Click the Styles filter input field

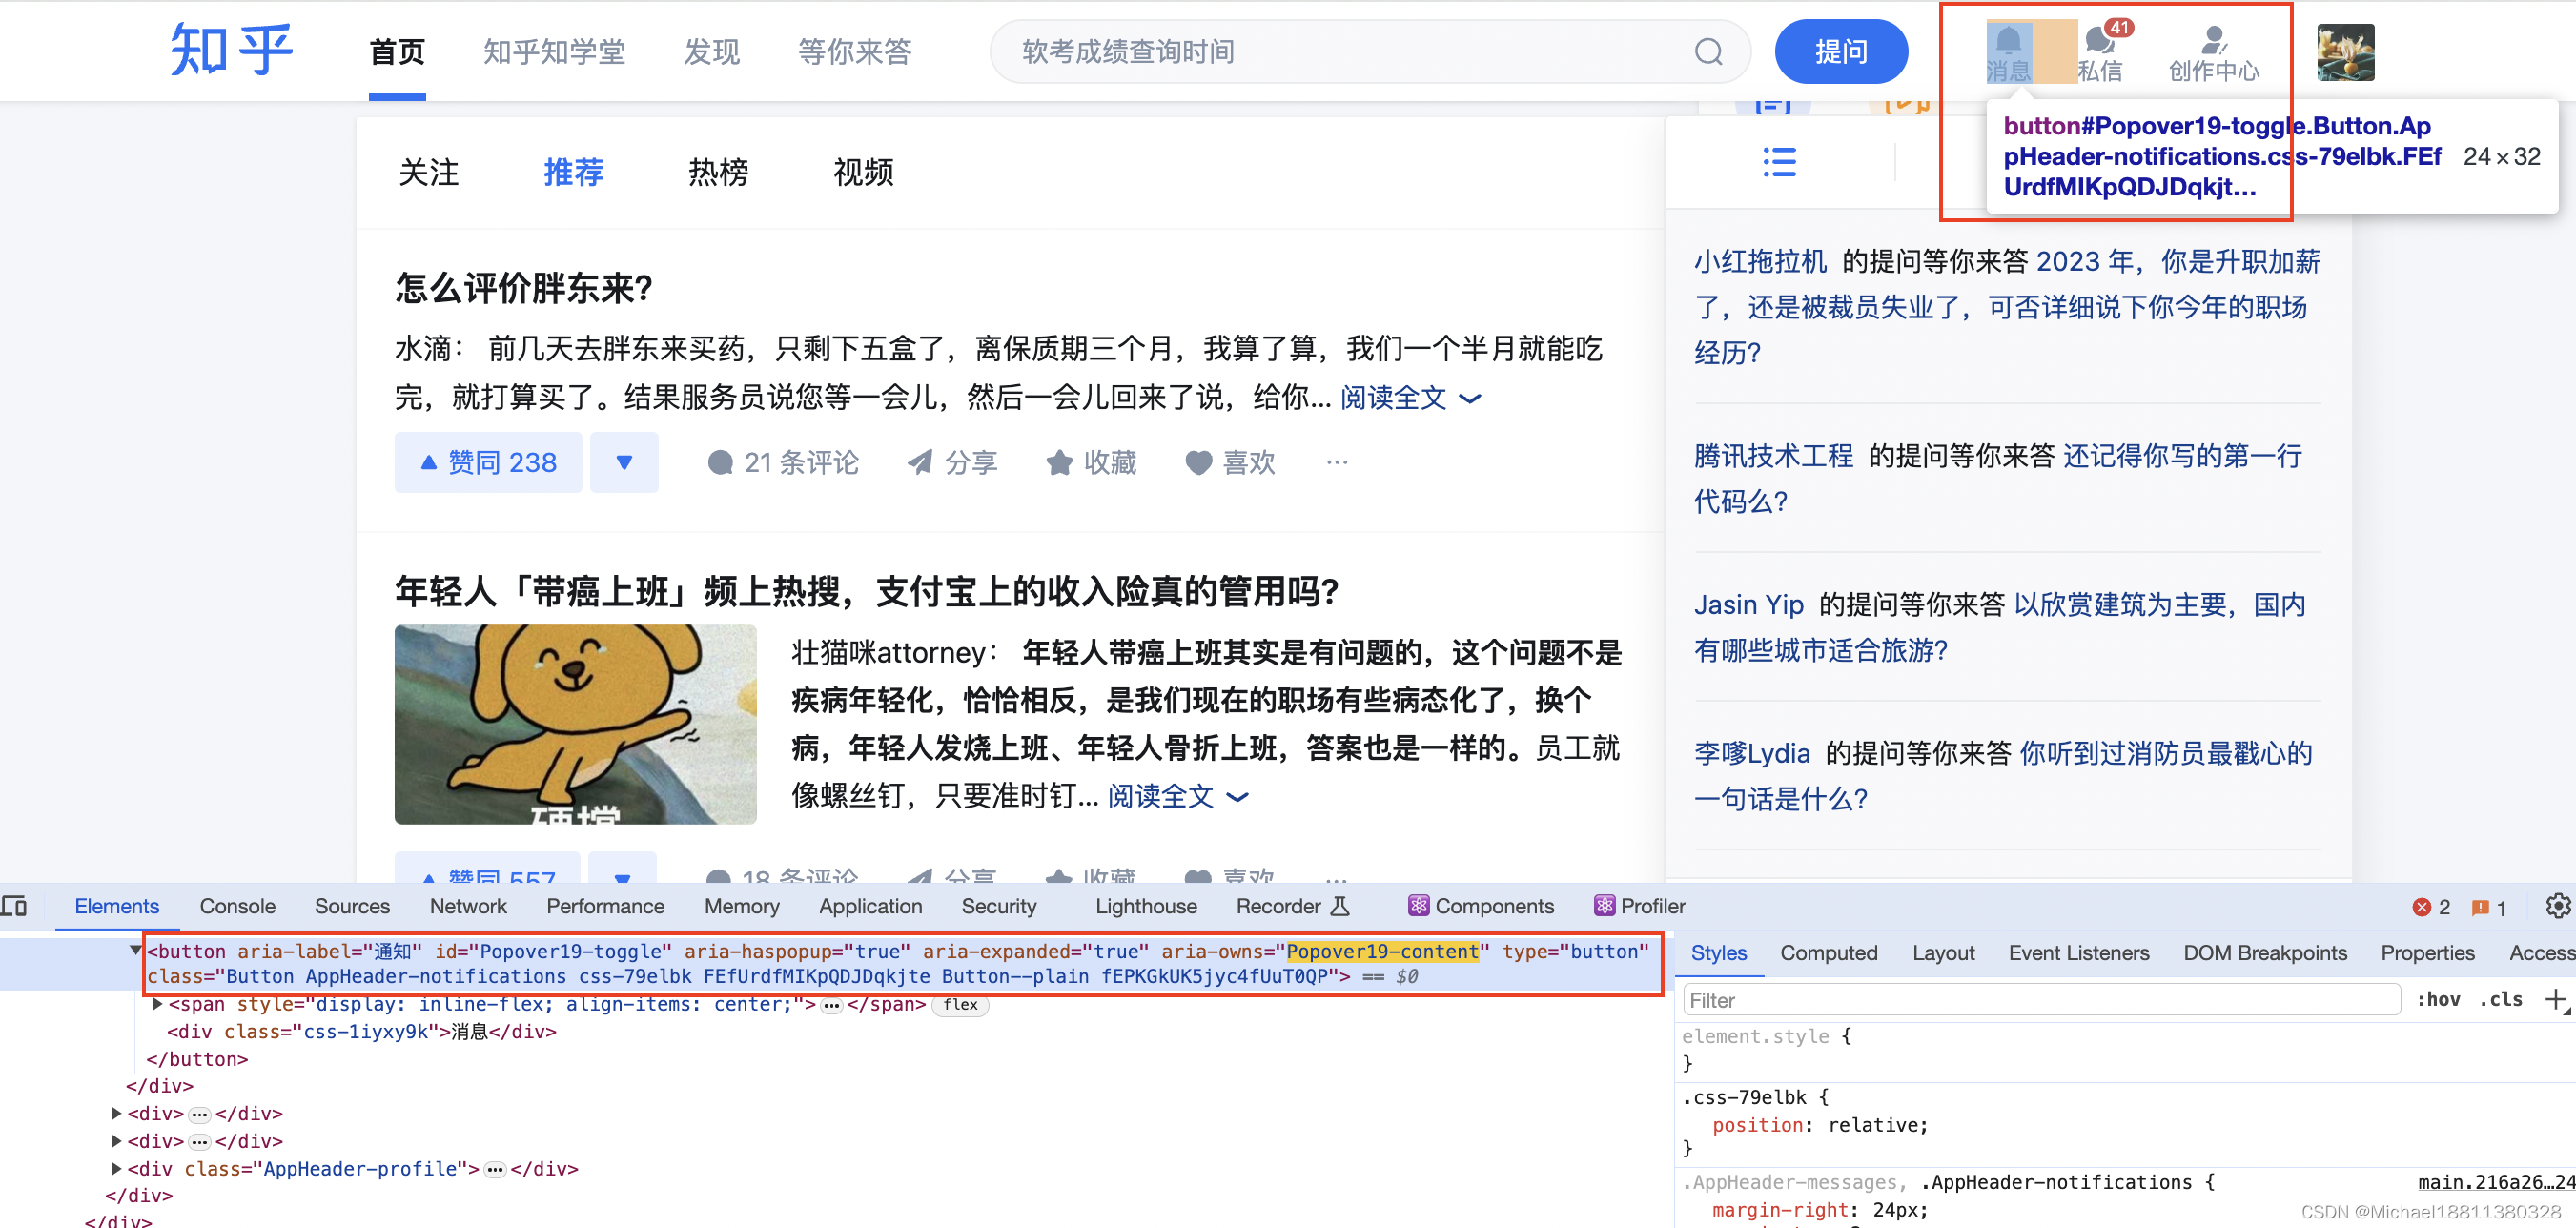pyautogui.click(x=2040, y=1000)
